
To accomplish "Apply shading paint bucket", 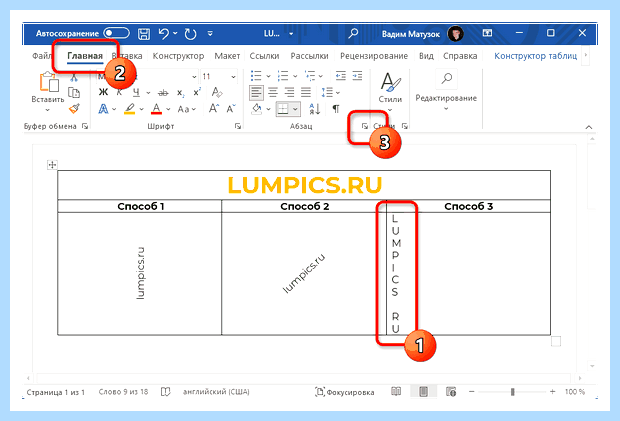I will coord(257,109).
